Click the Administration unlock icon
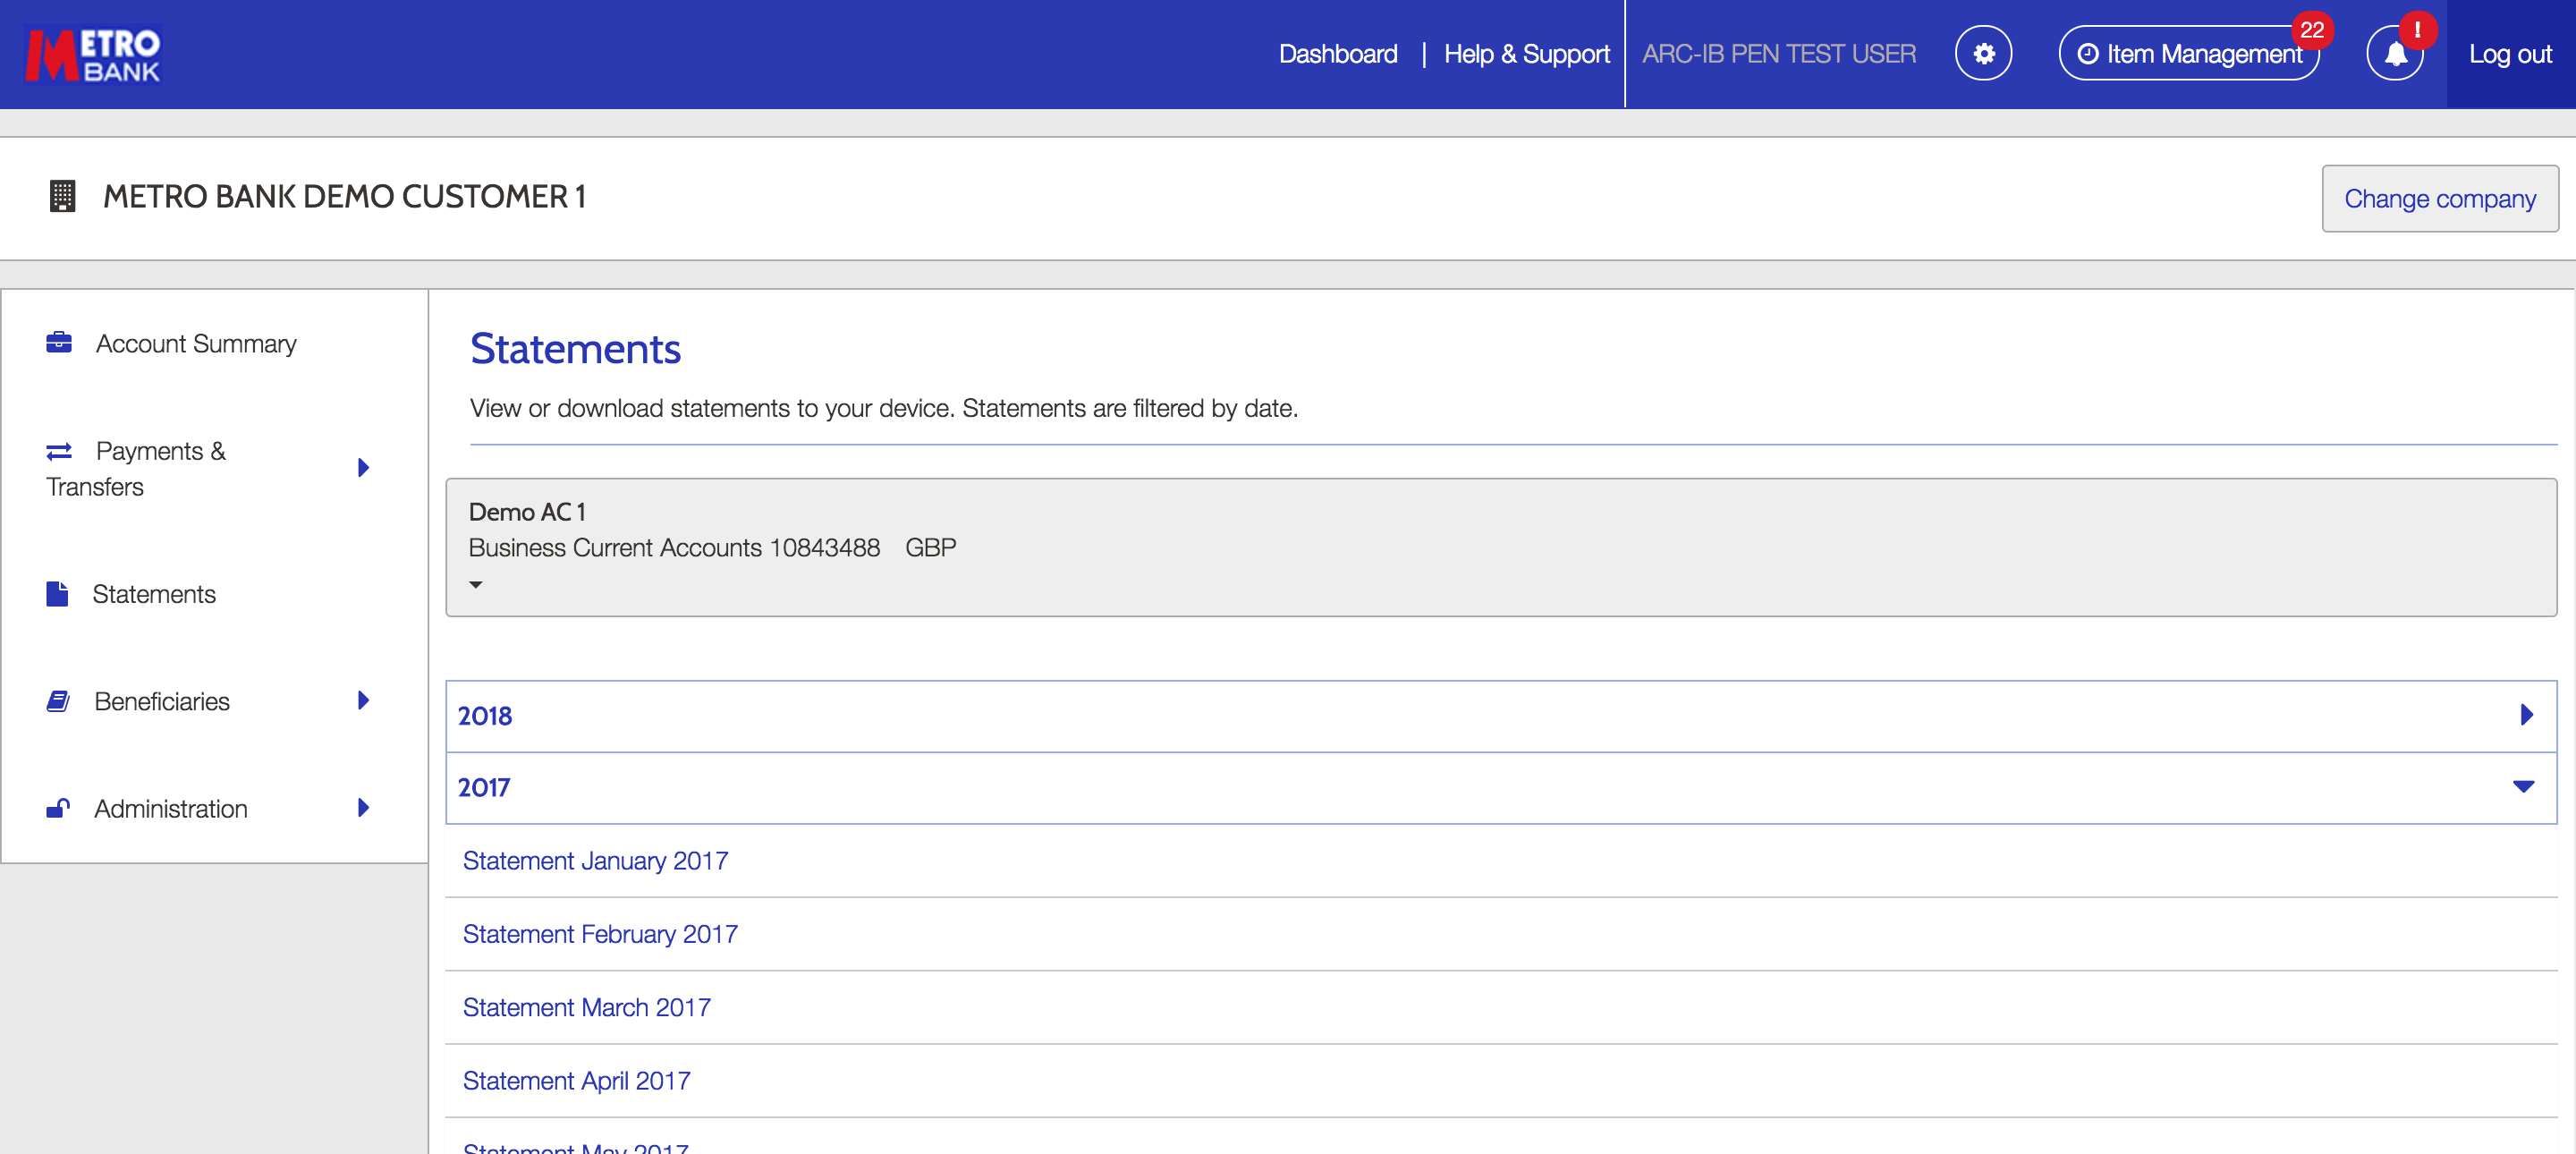This screenshot has width=2576, height=1154. pos(58,808)
